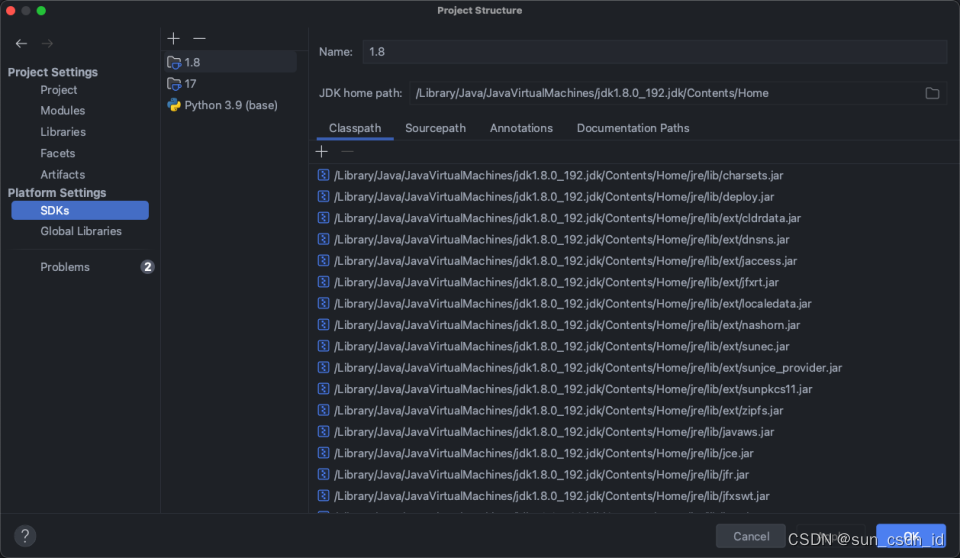Open Project settings

pos(59,90)
